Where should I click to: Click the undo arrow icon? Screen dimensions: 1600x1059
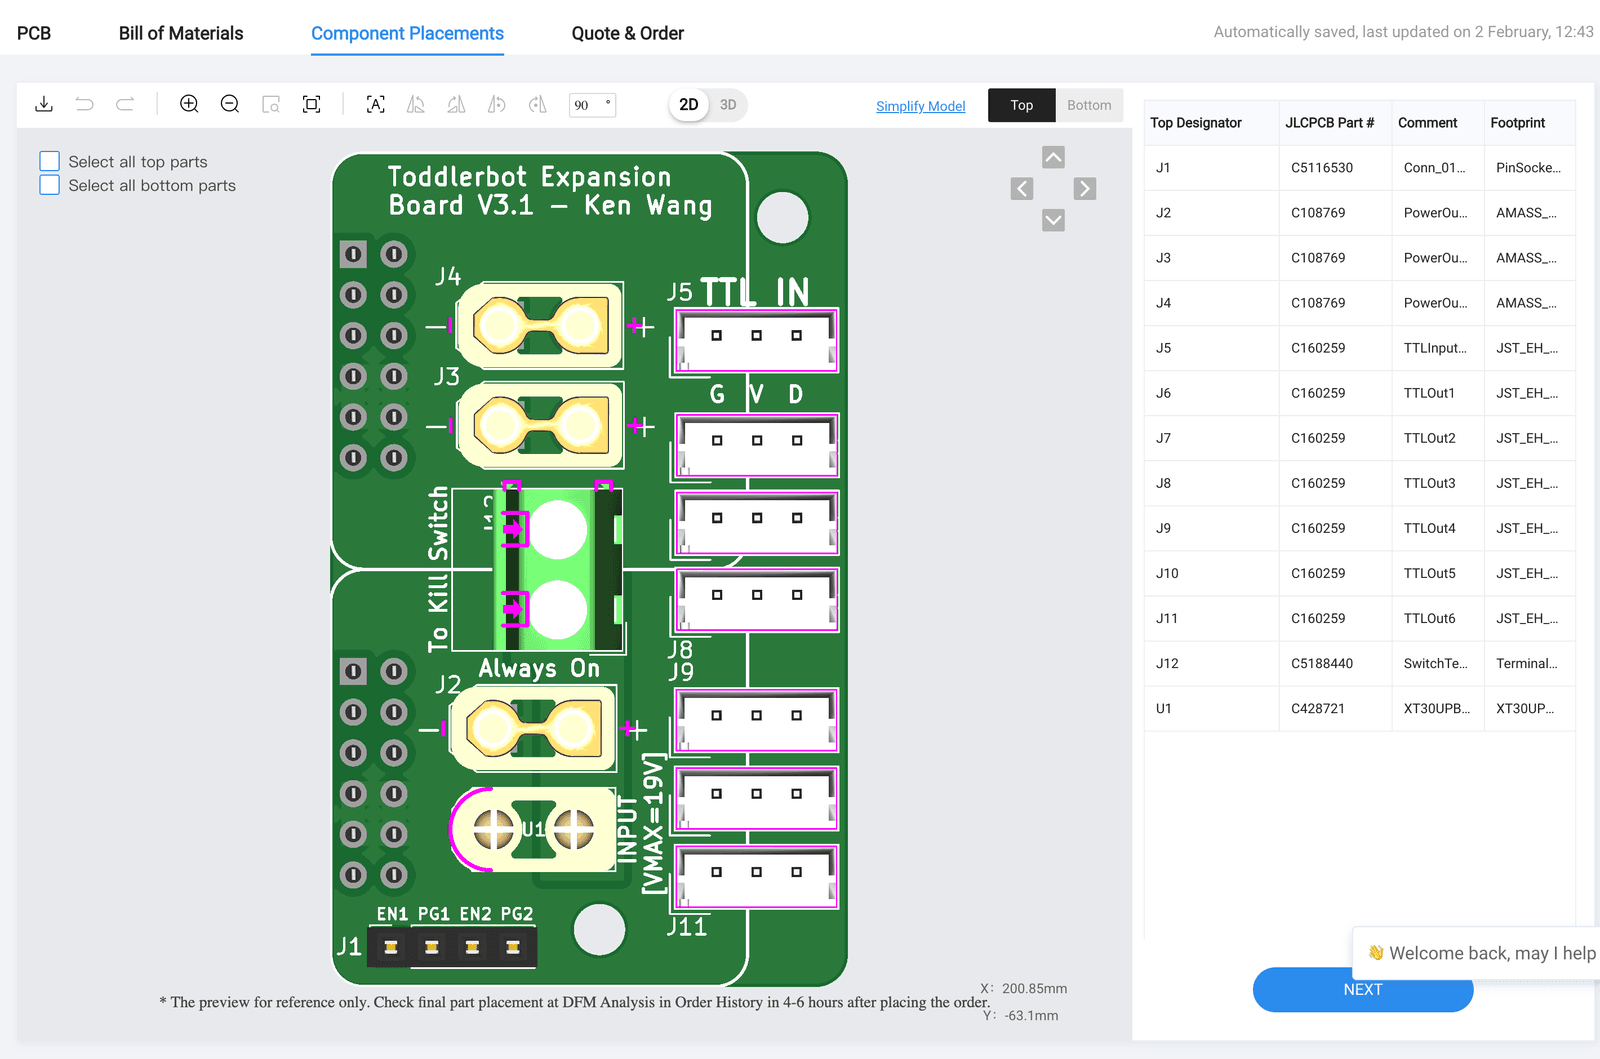click(85, 104)
